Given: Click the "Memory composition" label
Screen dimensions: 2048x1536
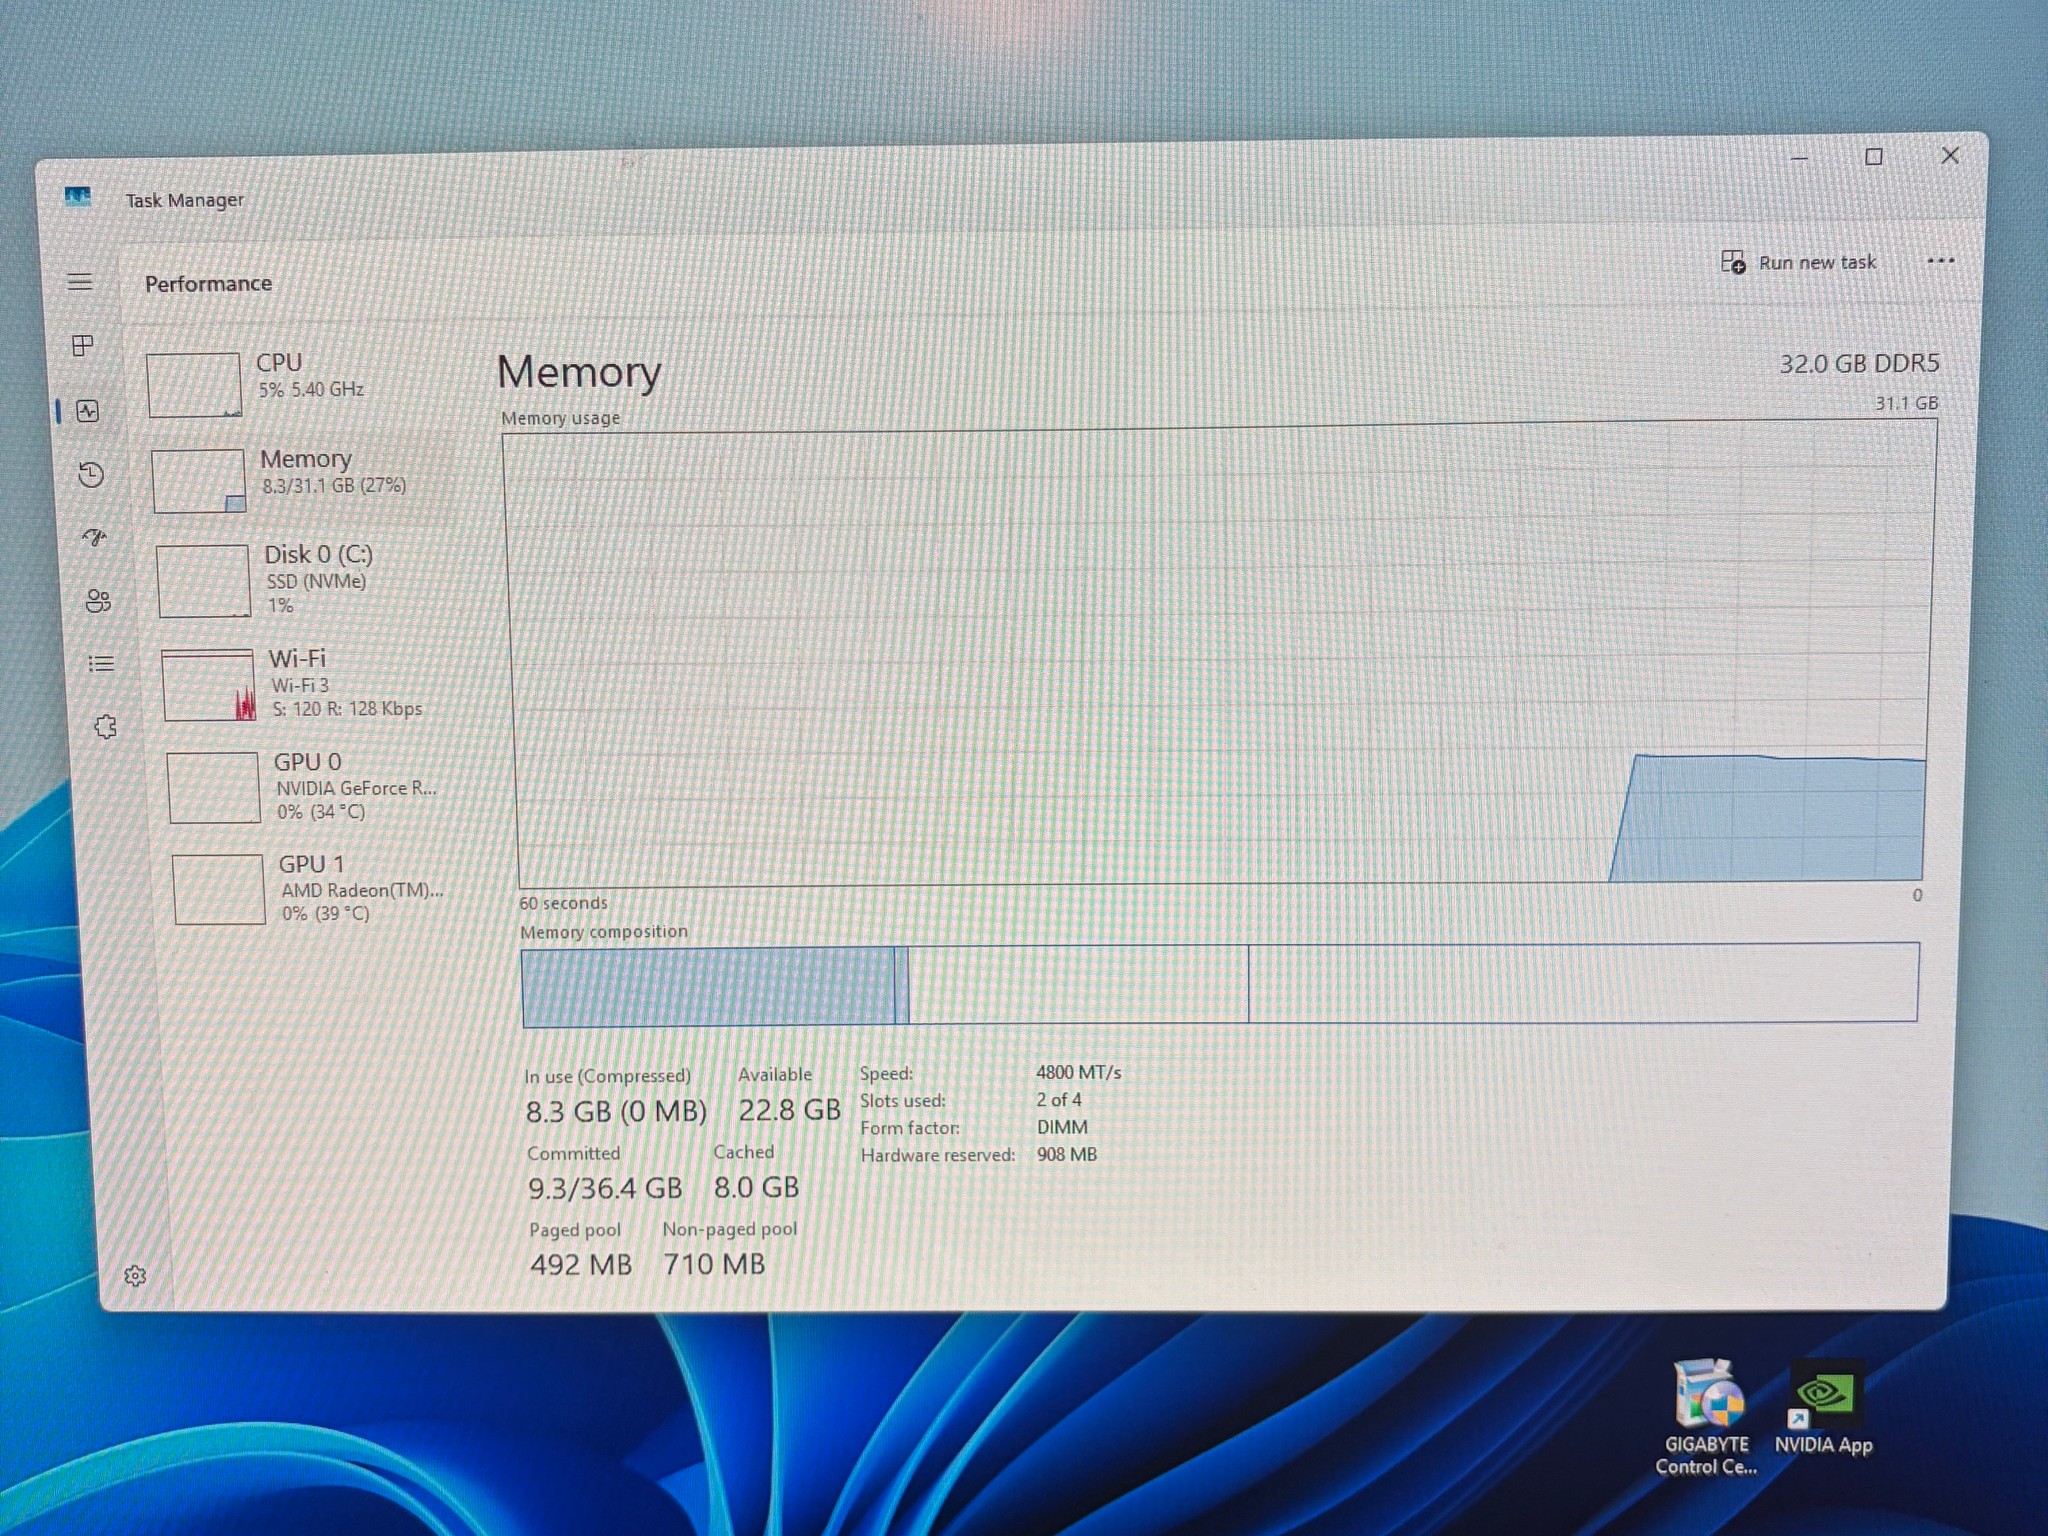Looking at the screenshot, I should [604, 932].
